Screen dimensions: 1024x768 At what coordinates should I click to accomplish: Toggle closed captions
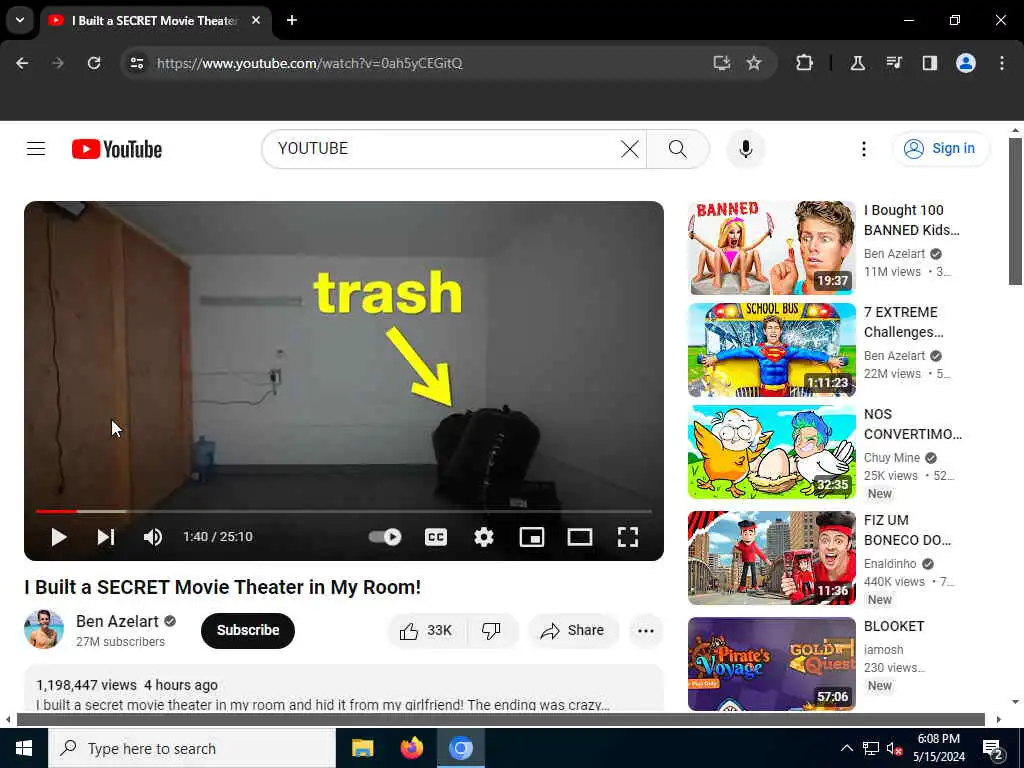[436, 537]
